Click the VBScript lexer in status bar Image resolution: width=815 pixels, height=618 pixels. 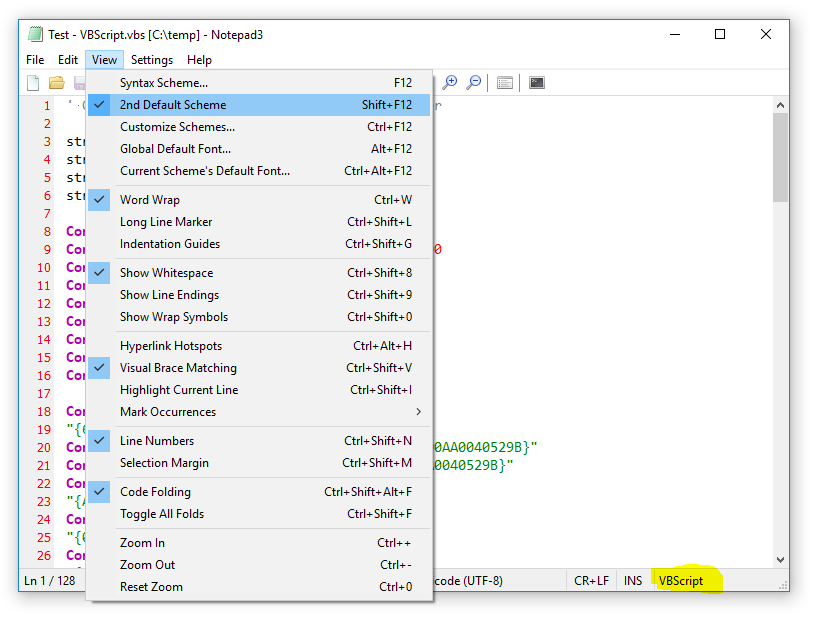[x=681, y=581]
